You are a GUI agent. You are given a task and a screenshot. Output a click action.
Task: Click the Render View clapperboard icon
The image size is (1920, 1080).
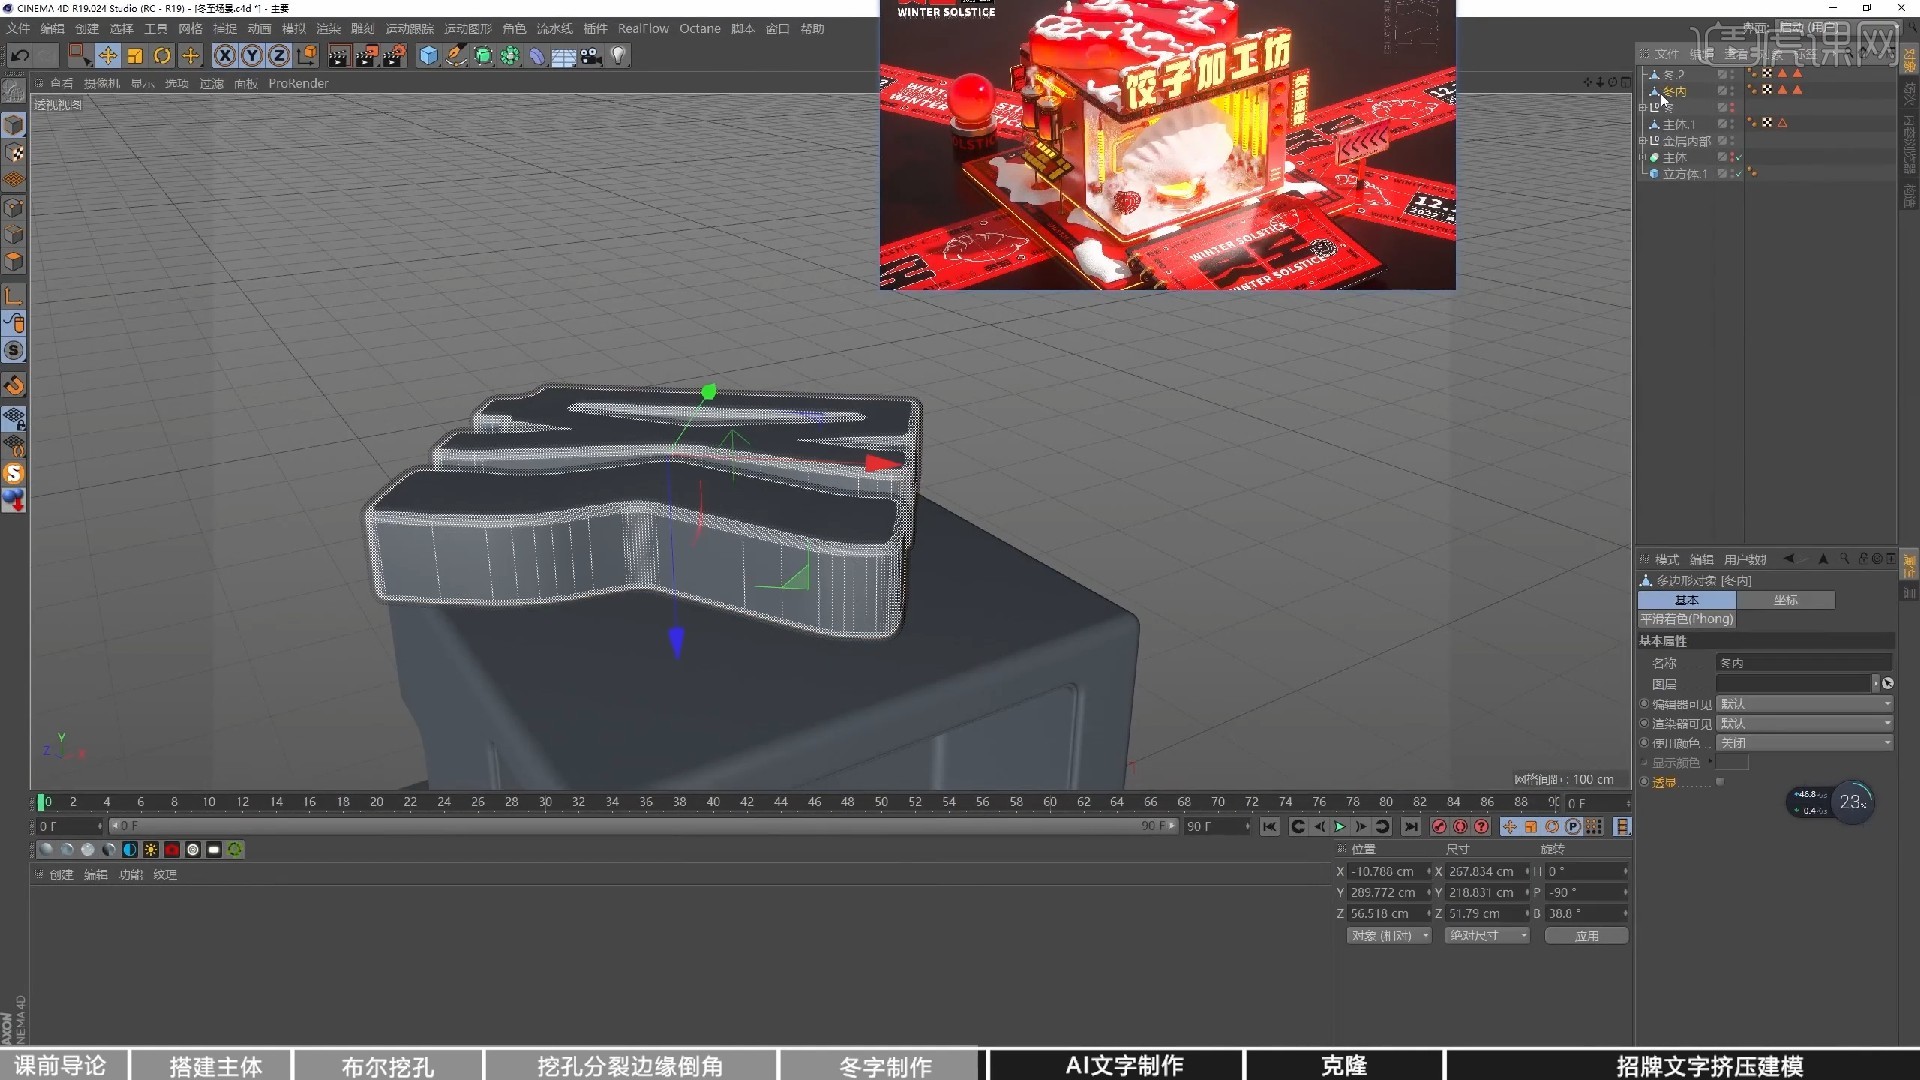[x=338, y=56]
